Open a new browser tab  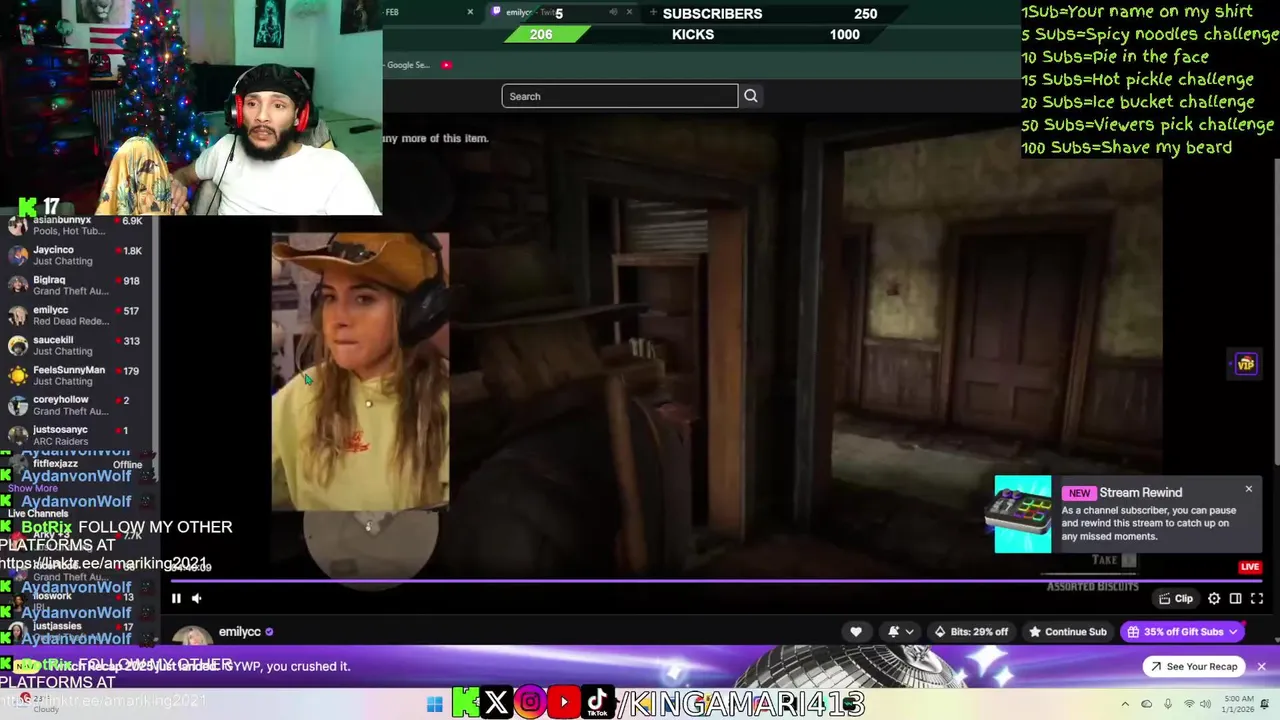[653, 12]
